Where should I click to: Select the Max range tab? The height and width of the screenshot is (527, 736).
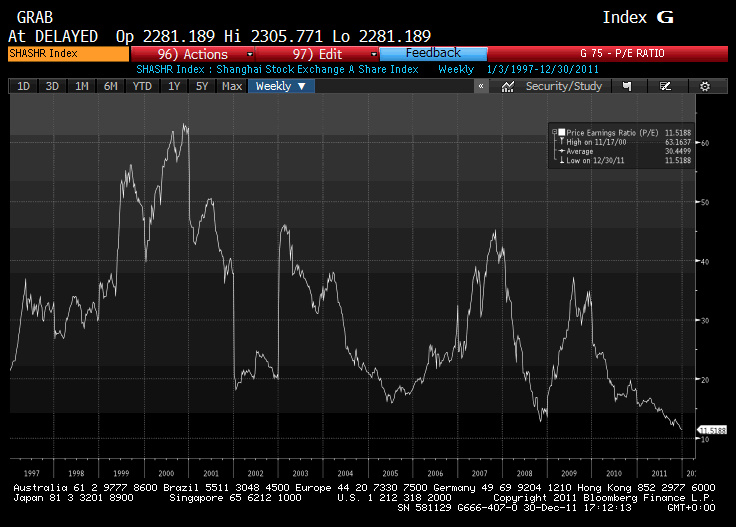click(x=232, y=86)
